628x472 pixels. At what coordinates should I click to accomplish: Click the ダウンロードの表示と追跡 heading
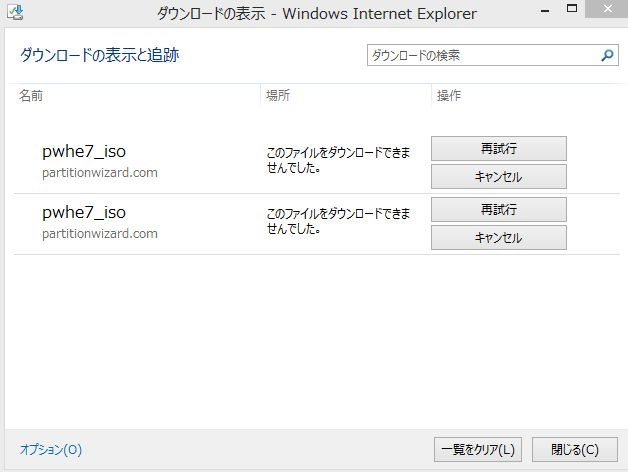(x=99, y=55)
